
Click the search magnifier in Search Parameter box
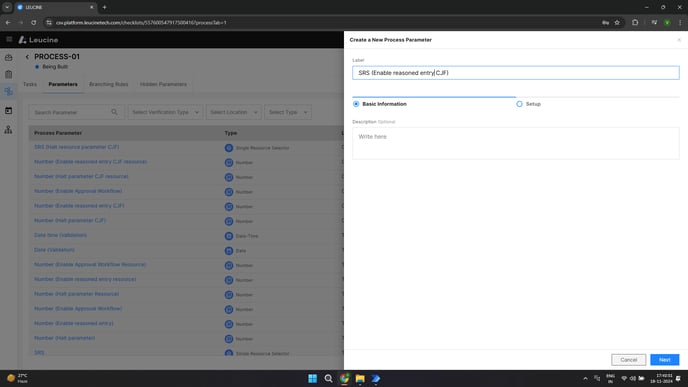coord(114,112)
